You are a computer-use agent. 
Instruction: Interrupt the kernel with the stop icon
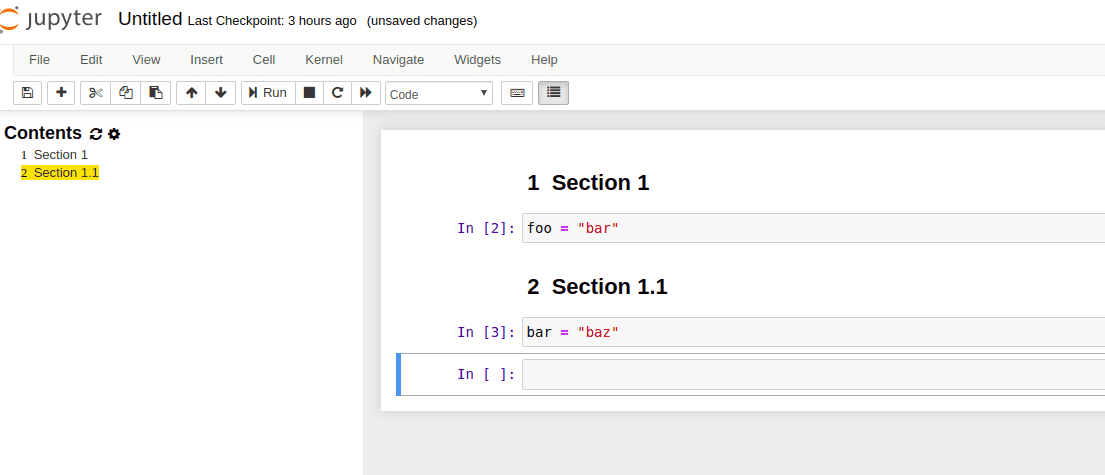(x=309, y=93)
